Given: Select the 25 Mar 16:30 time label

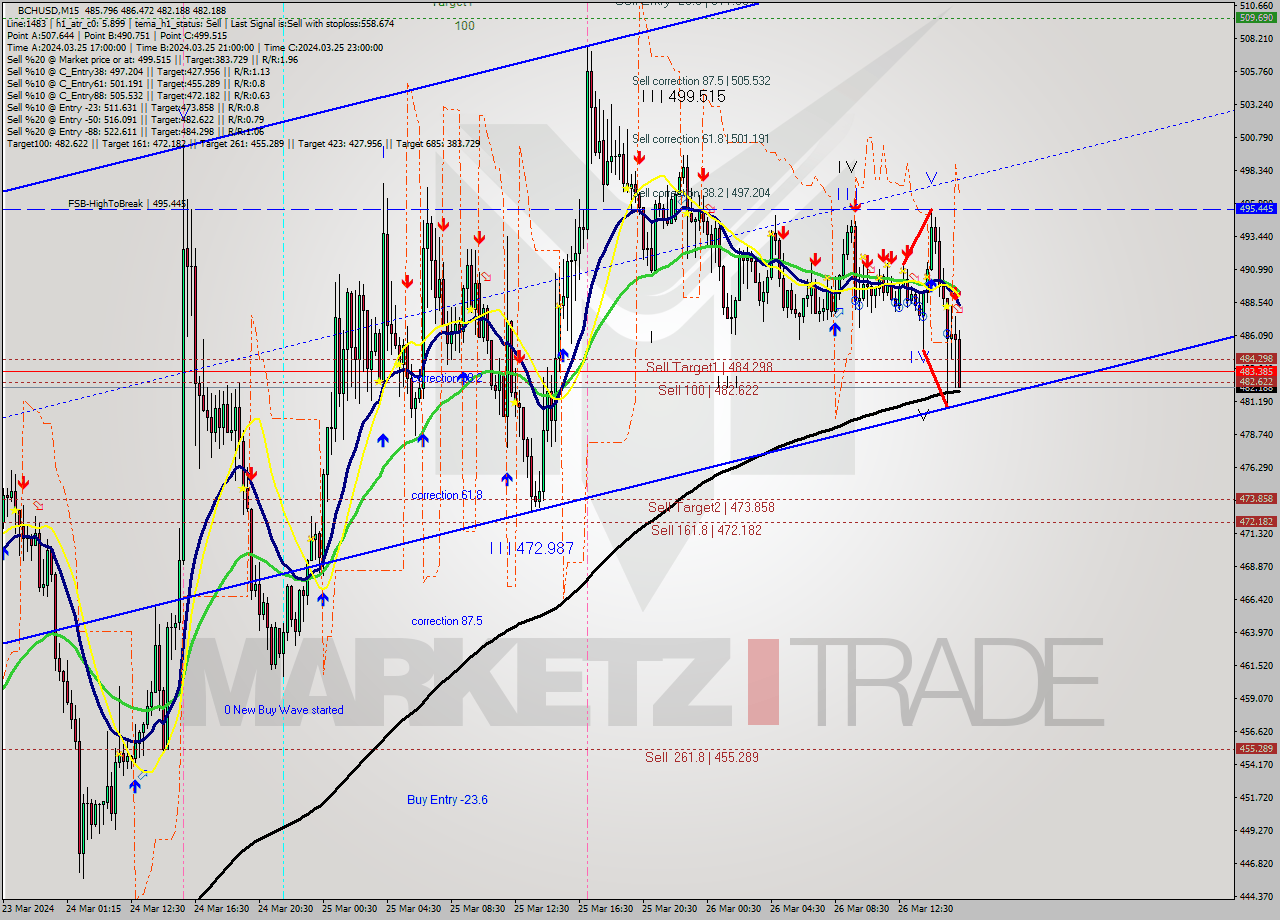Looking at the screenshot, I should [604, 910].
